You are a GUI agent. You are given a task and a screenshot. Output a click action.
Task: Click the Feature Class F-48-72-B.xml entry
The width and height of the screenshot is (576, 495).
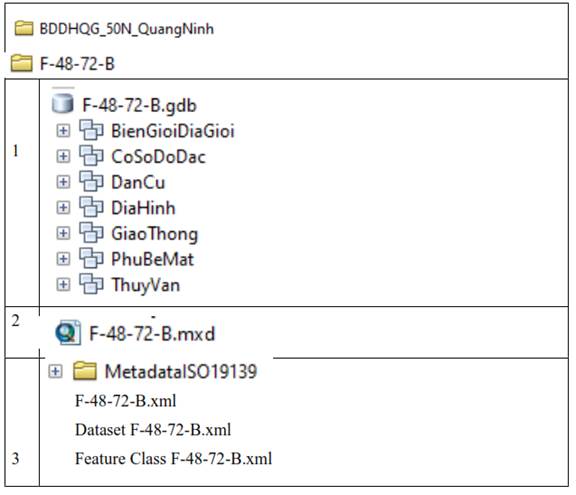(173, 459)
